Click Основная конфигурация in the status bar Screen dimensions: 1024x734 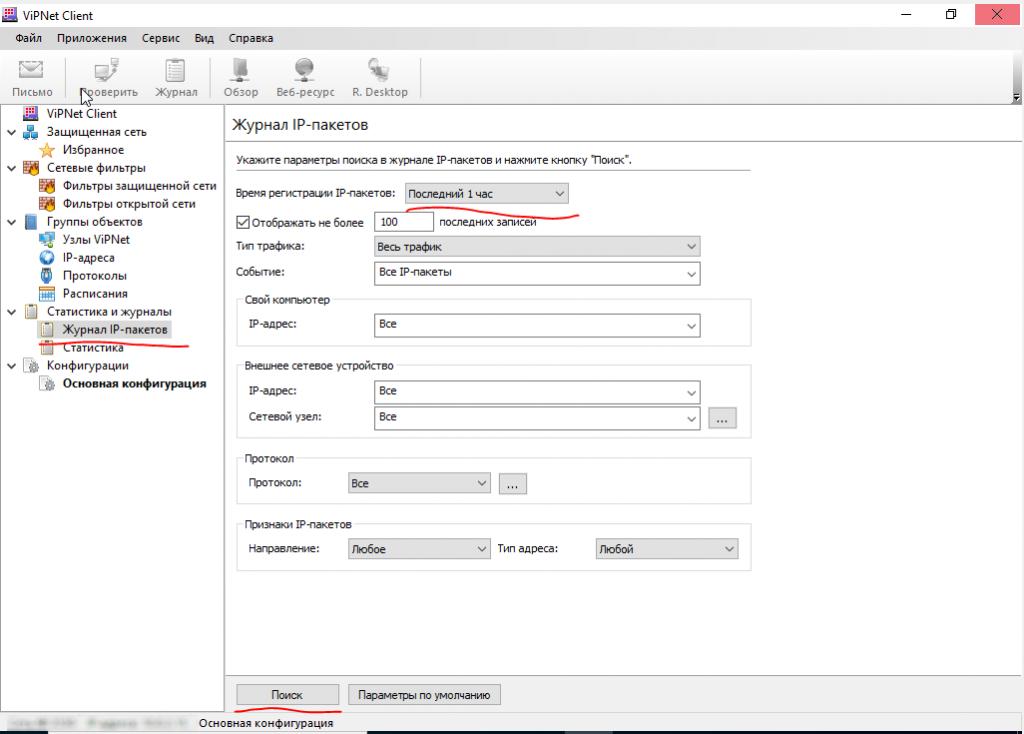266,723
